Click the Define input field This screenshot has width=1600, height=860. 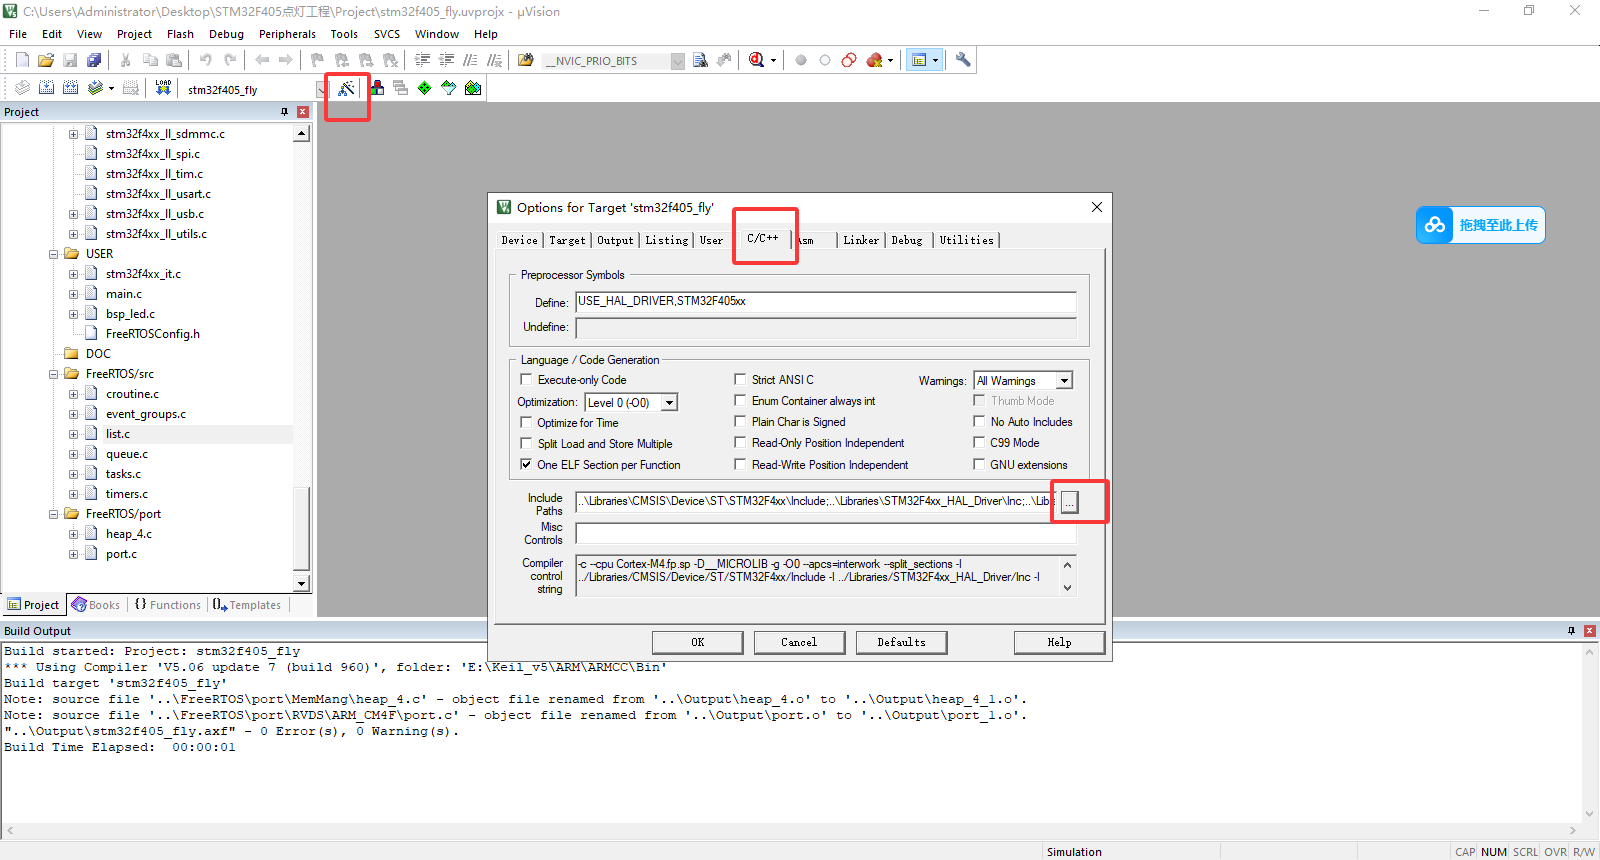coord(826,302)
